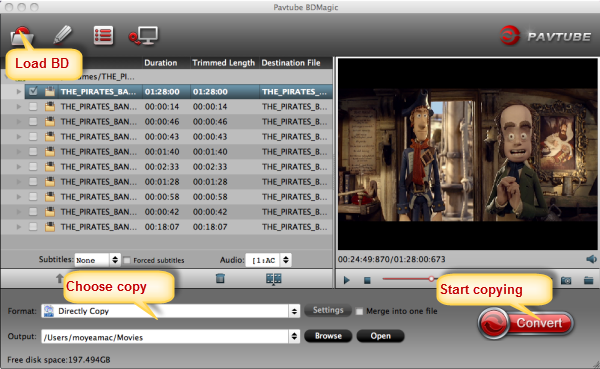
Task: Click the 00:24:49:870/01:28:00:673 timecode
Action: [391, 259]
